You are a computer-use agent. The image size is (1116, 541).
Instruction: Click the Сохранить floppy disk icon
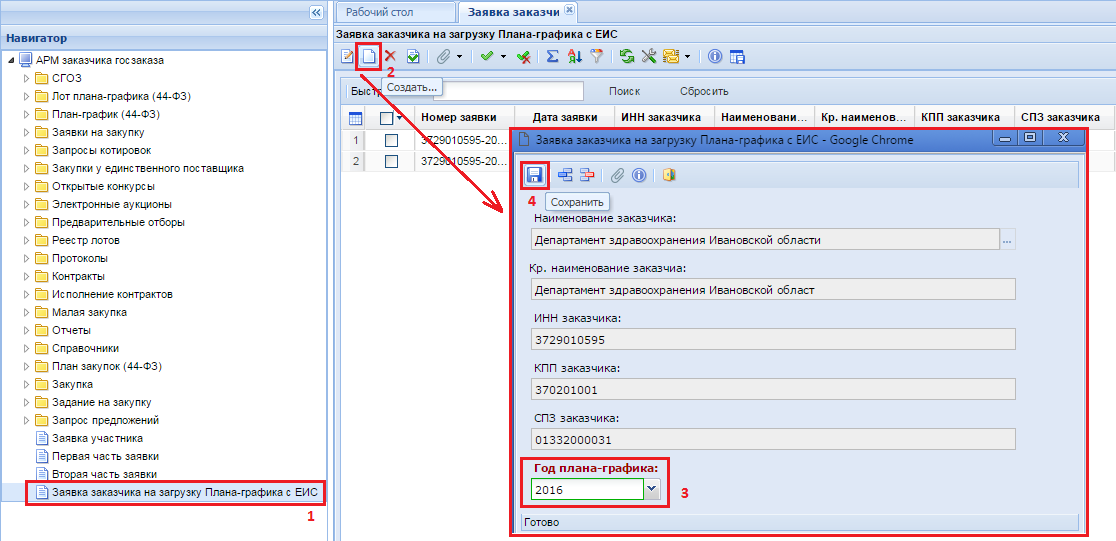click(x=535, y=175)
